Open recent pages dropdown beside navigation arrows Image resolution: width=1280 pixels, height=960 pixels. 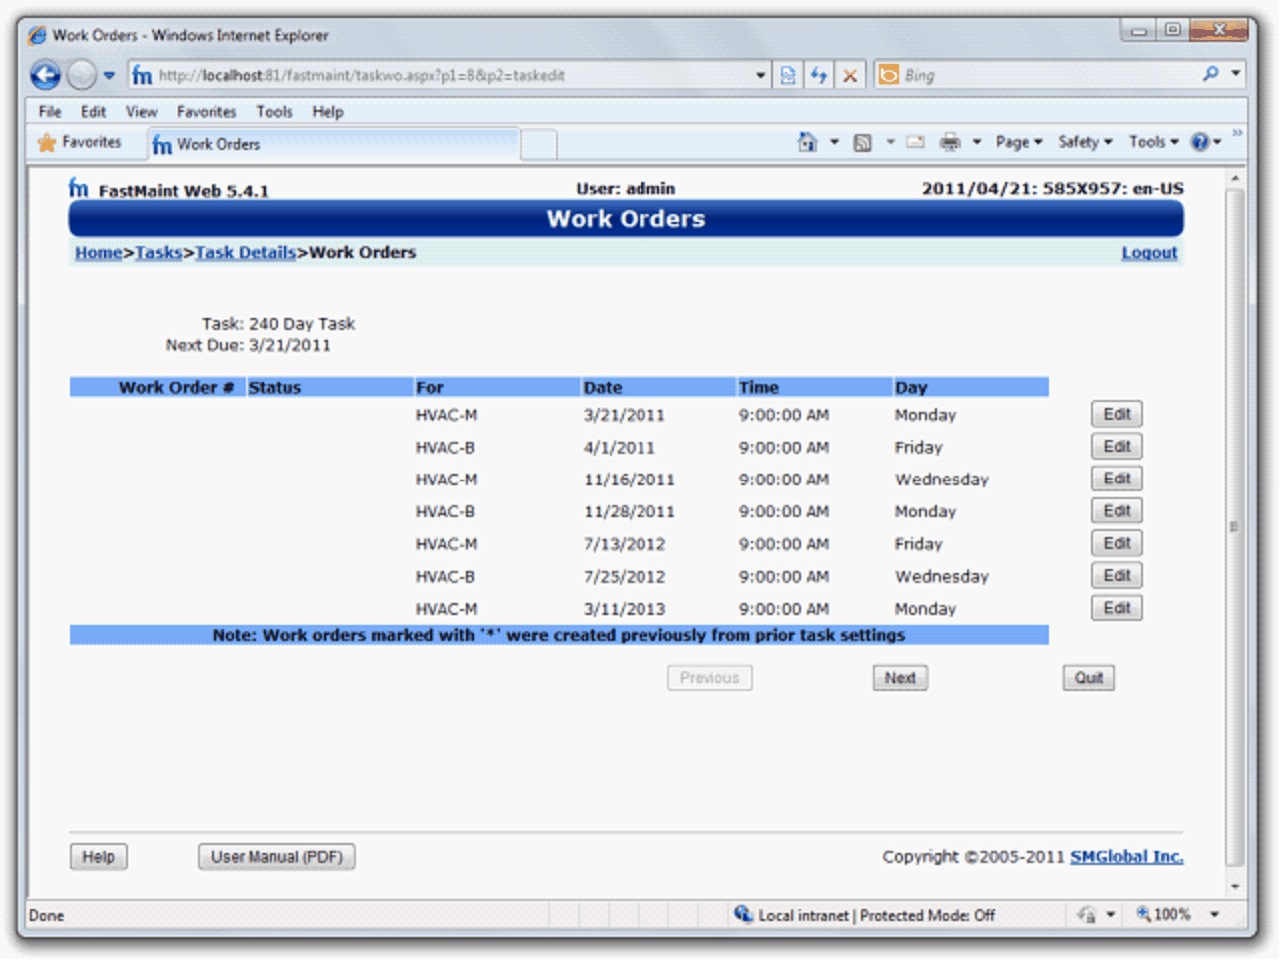109,76
